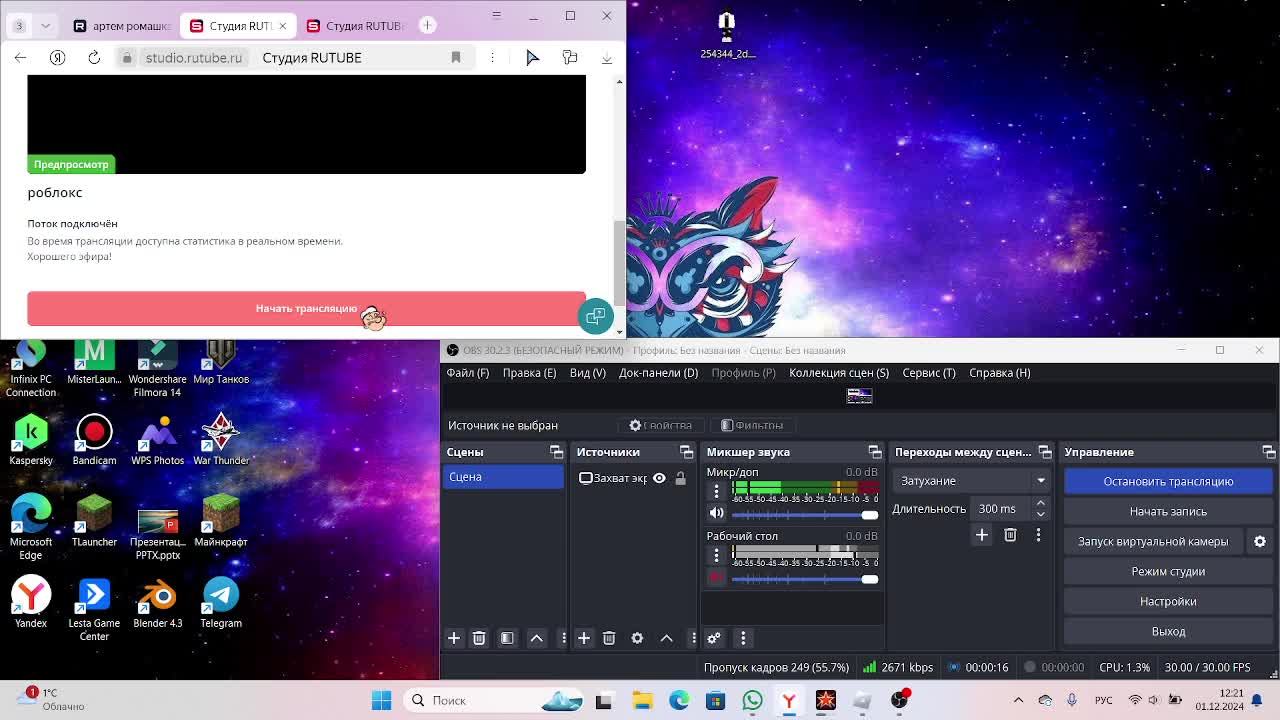The height and width of the screenshot is (720, 1280).
Task: Open scene filters icon in Scenes toolbar
Action: click(507, 638)
